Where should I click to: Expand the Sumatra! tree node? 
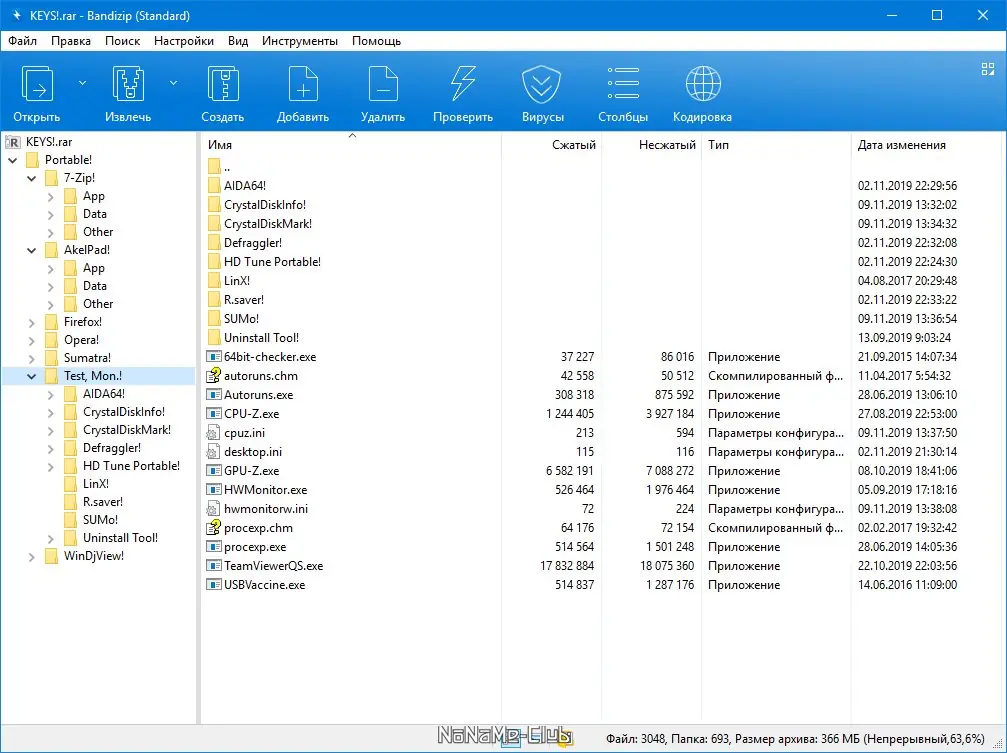pos(31,359)
